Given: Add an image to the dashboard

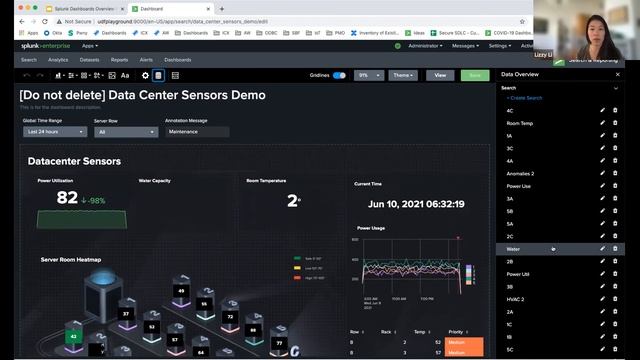Looking at the screenshot, I should (112, 76).
